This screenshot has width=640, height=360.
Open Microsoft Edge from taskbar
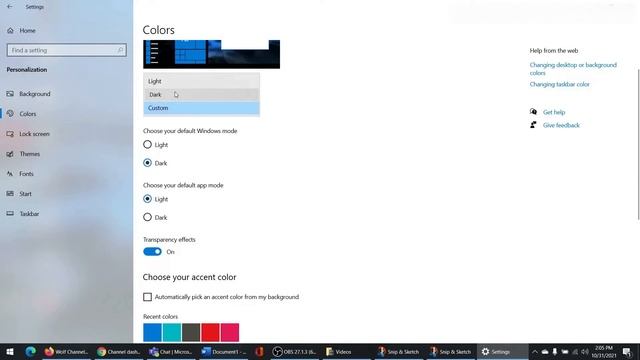click(30, 351)
